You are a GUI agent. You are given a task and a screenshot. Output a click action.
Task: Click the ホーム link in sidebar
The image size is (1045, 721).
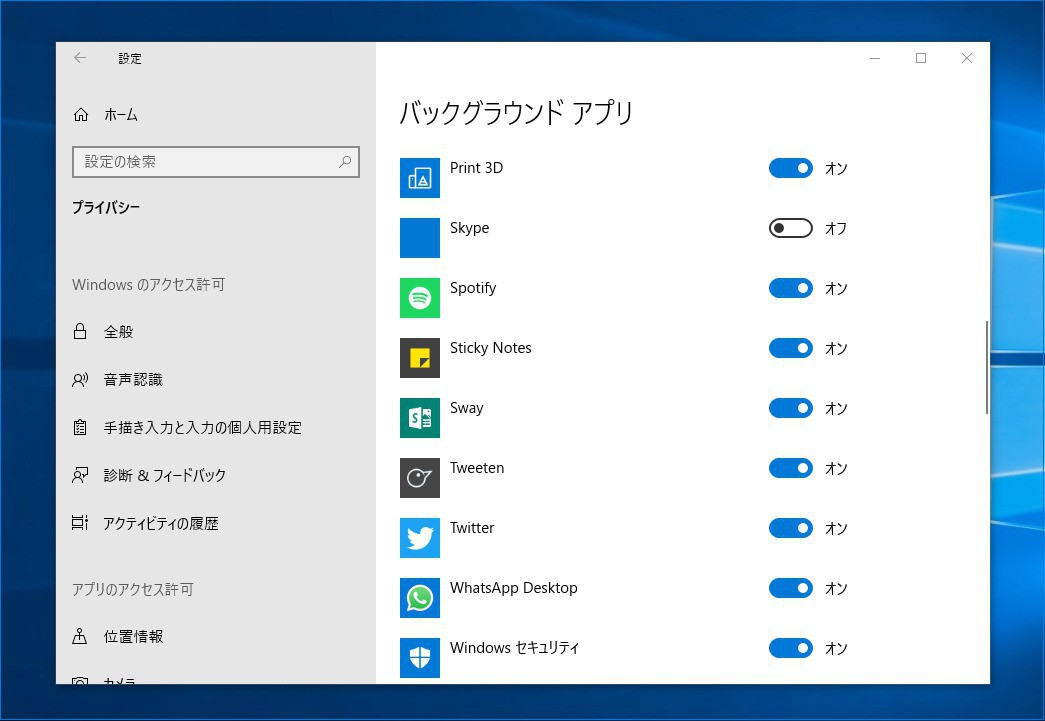click(120, 115)
